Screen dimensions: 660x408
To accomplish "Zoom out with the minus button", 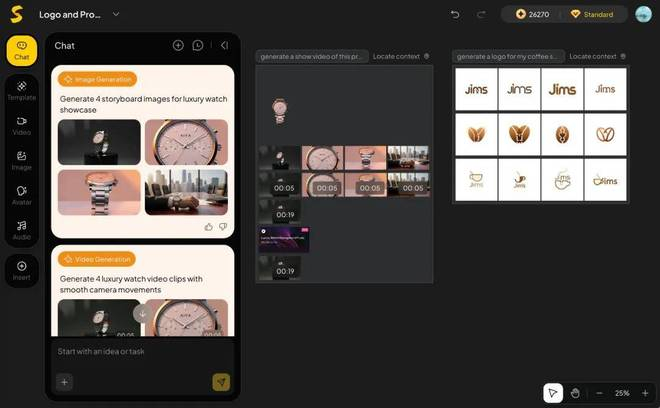I will coord(599,393).
